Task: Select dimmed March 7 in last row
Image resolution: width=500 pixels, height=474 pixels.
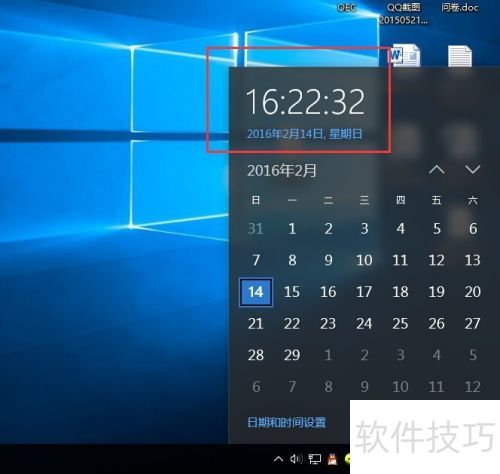Action: point(292,387)
